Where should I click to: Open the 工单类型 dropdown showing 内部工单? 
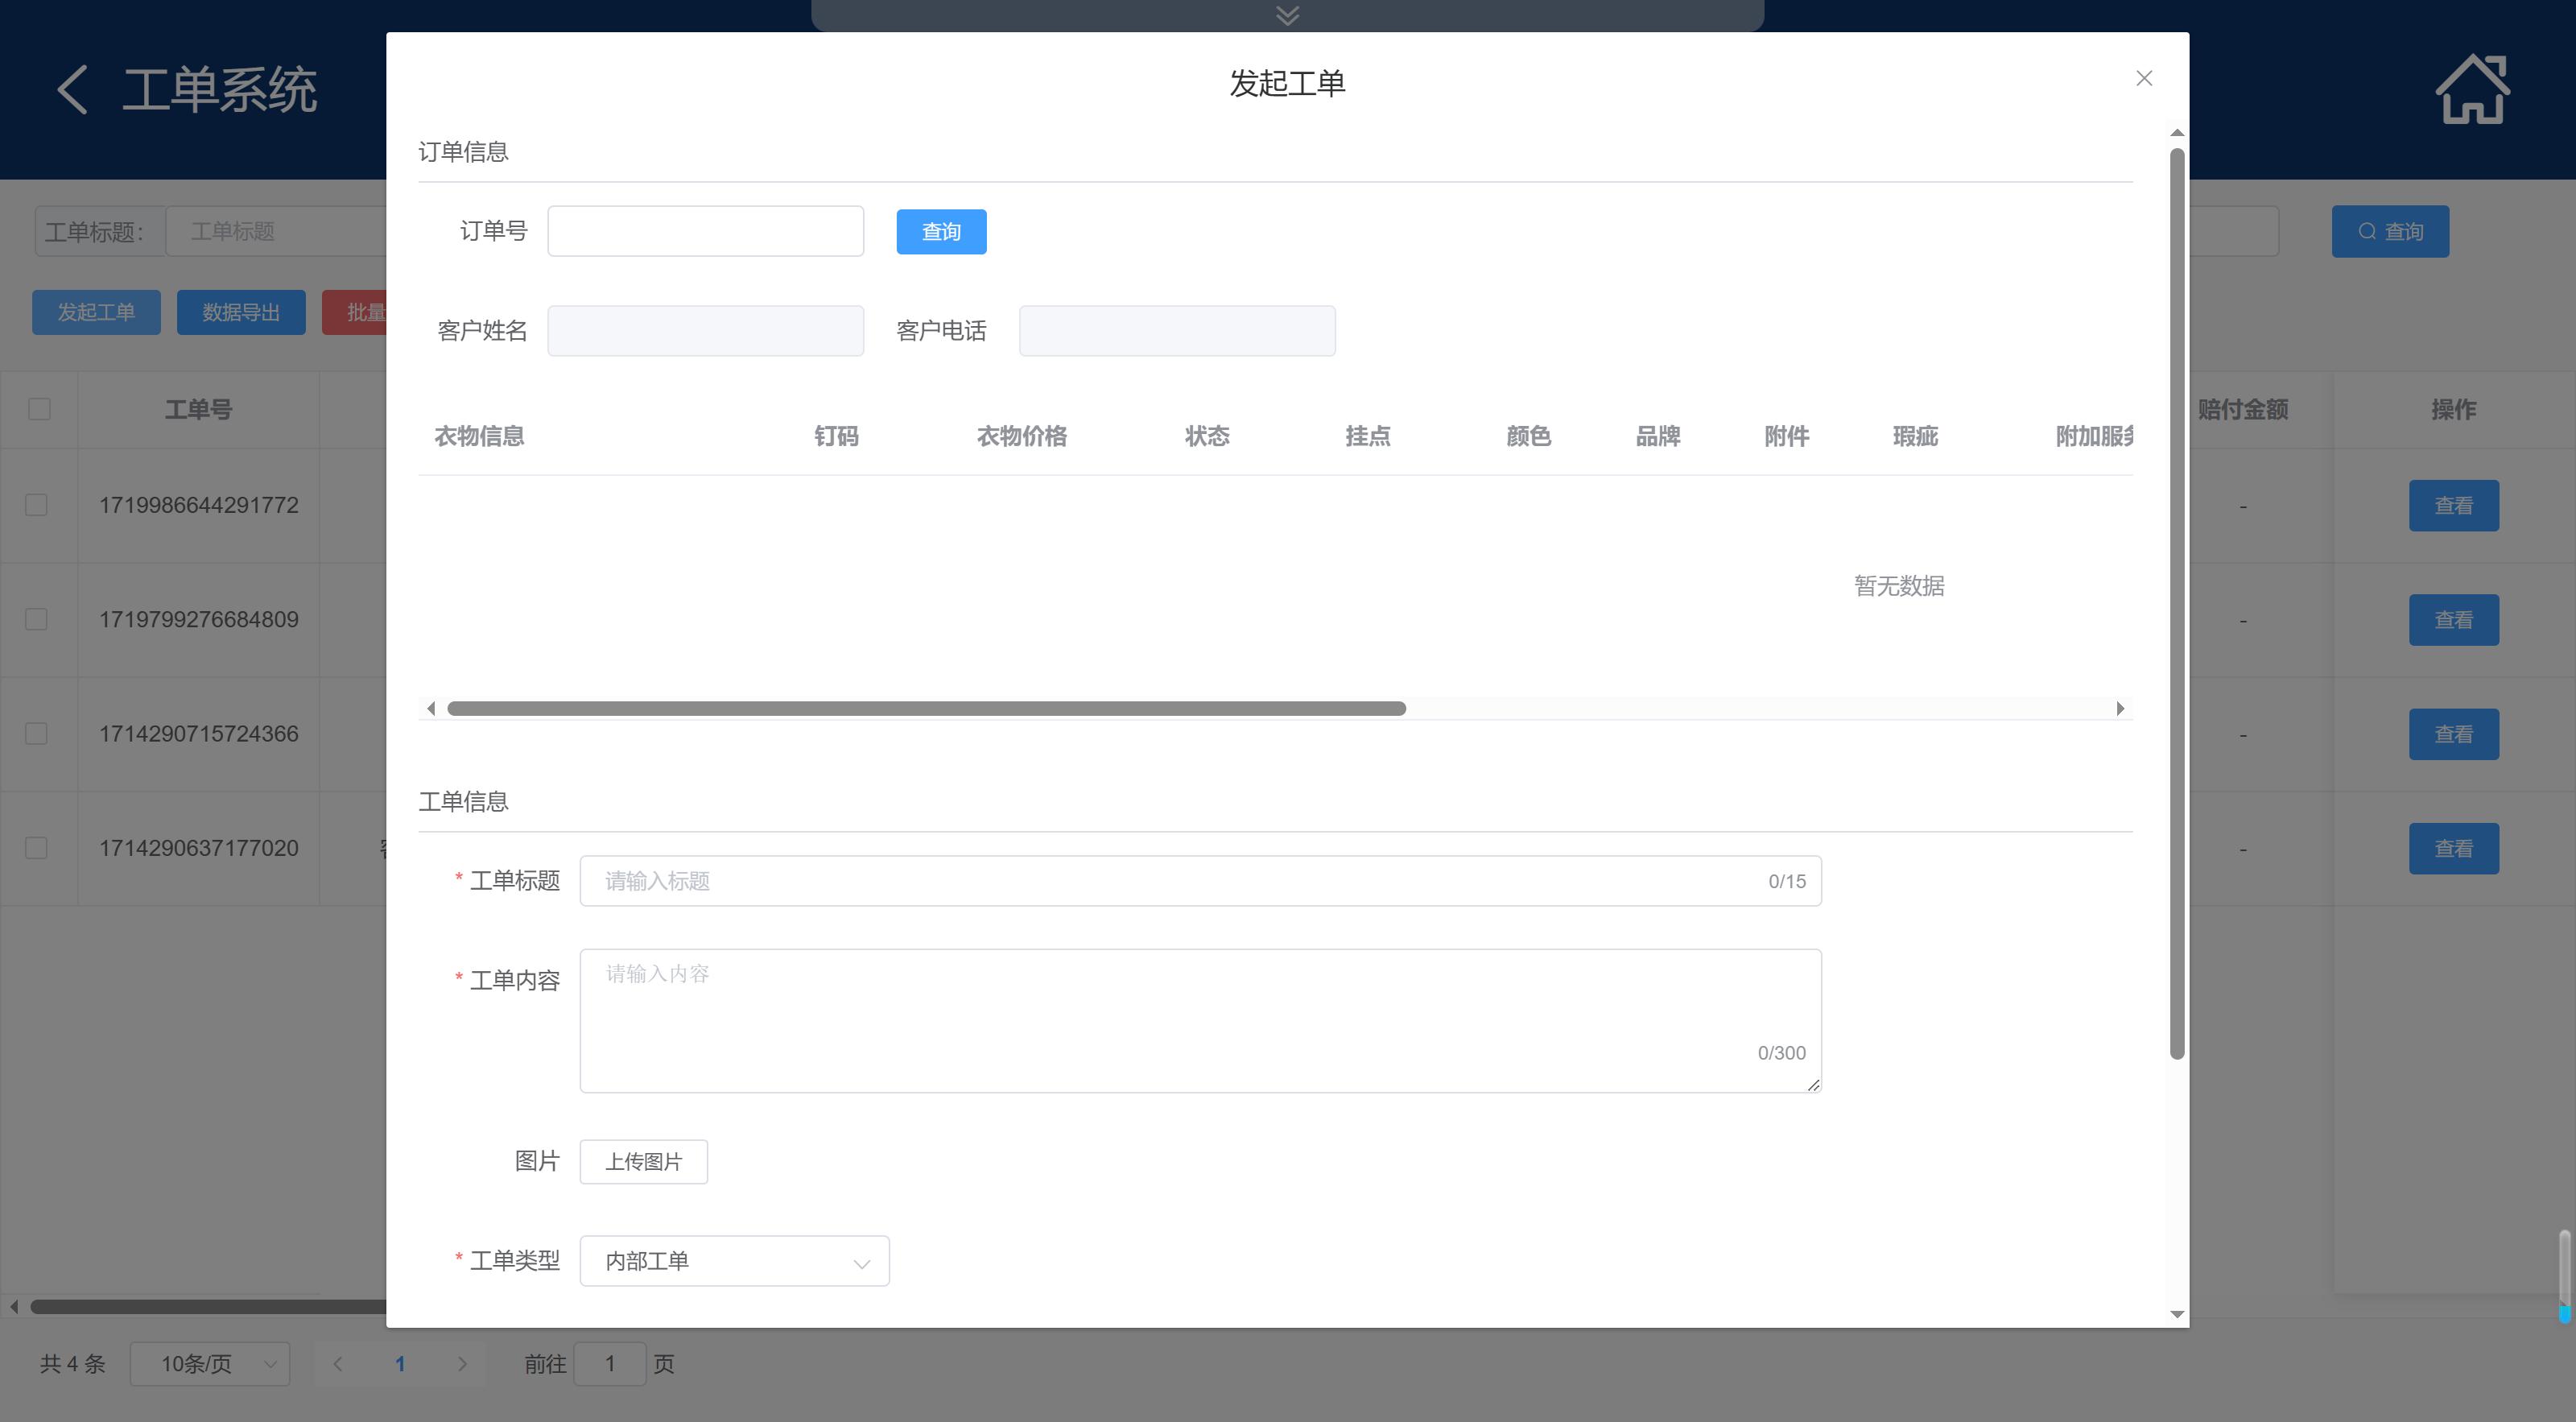tap(734, 1261)
